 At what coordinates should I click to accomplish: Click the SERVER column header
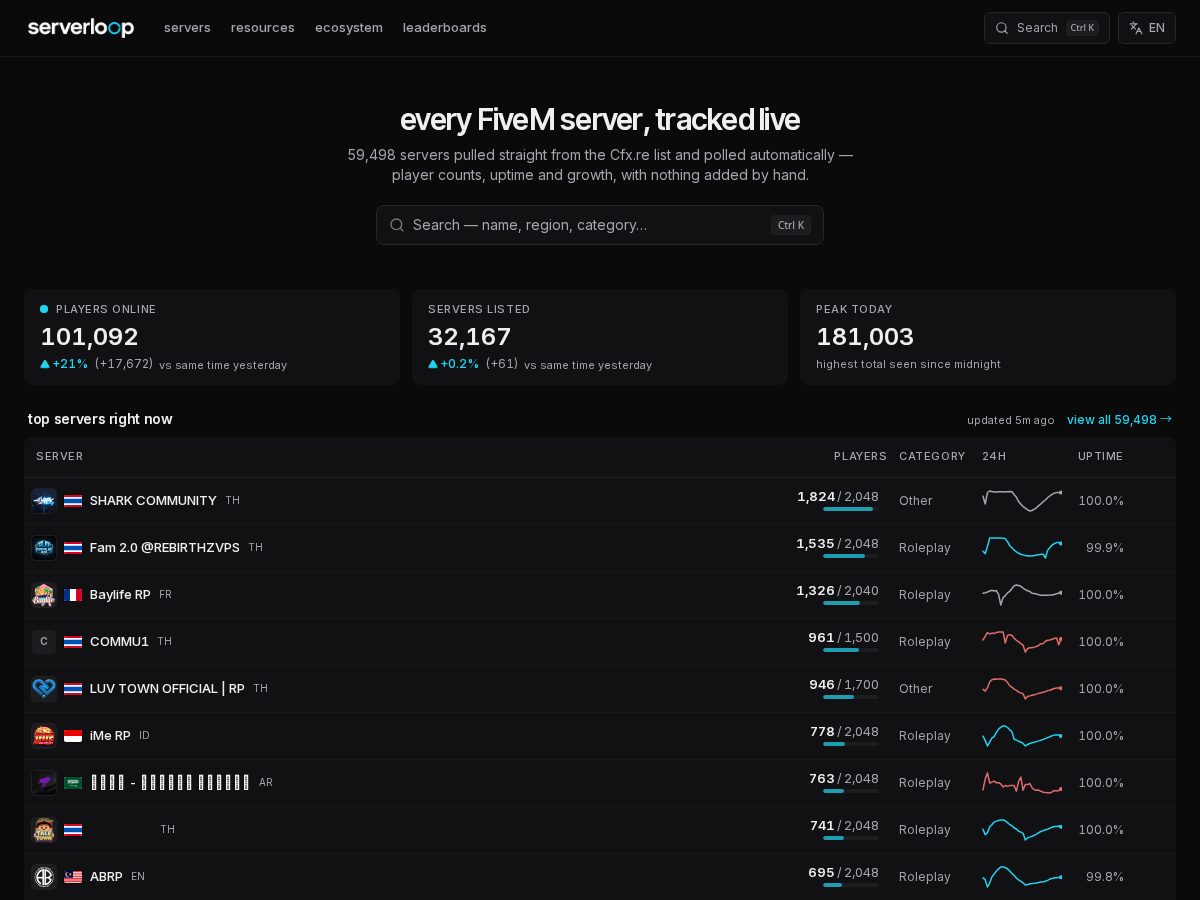pyautogui.click(x=60, y=456)
